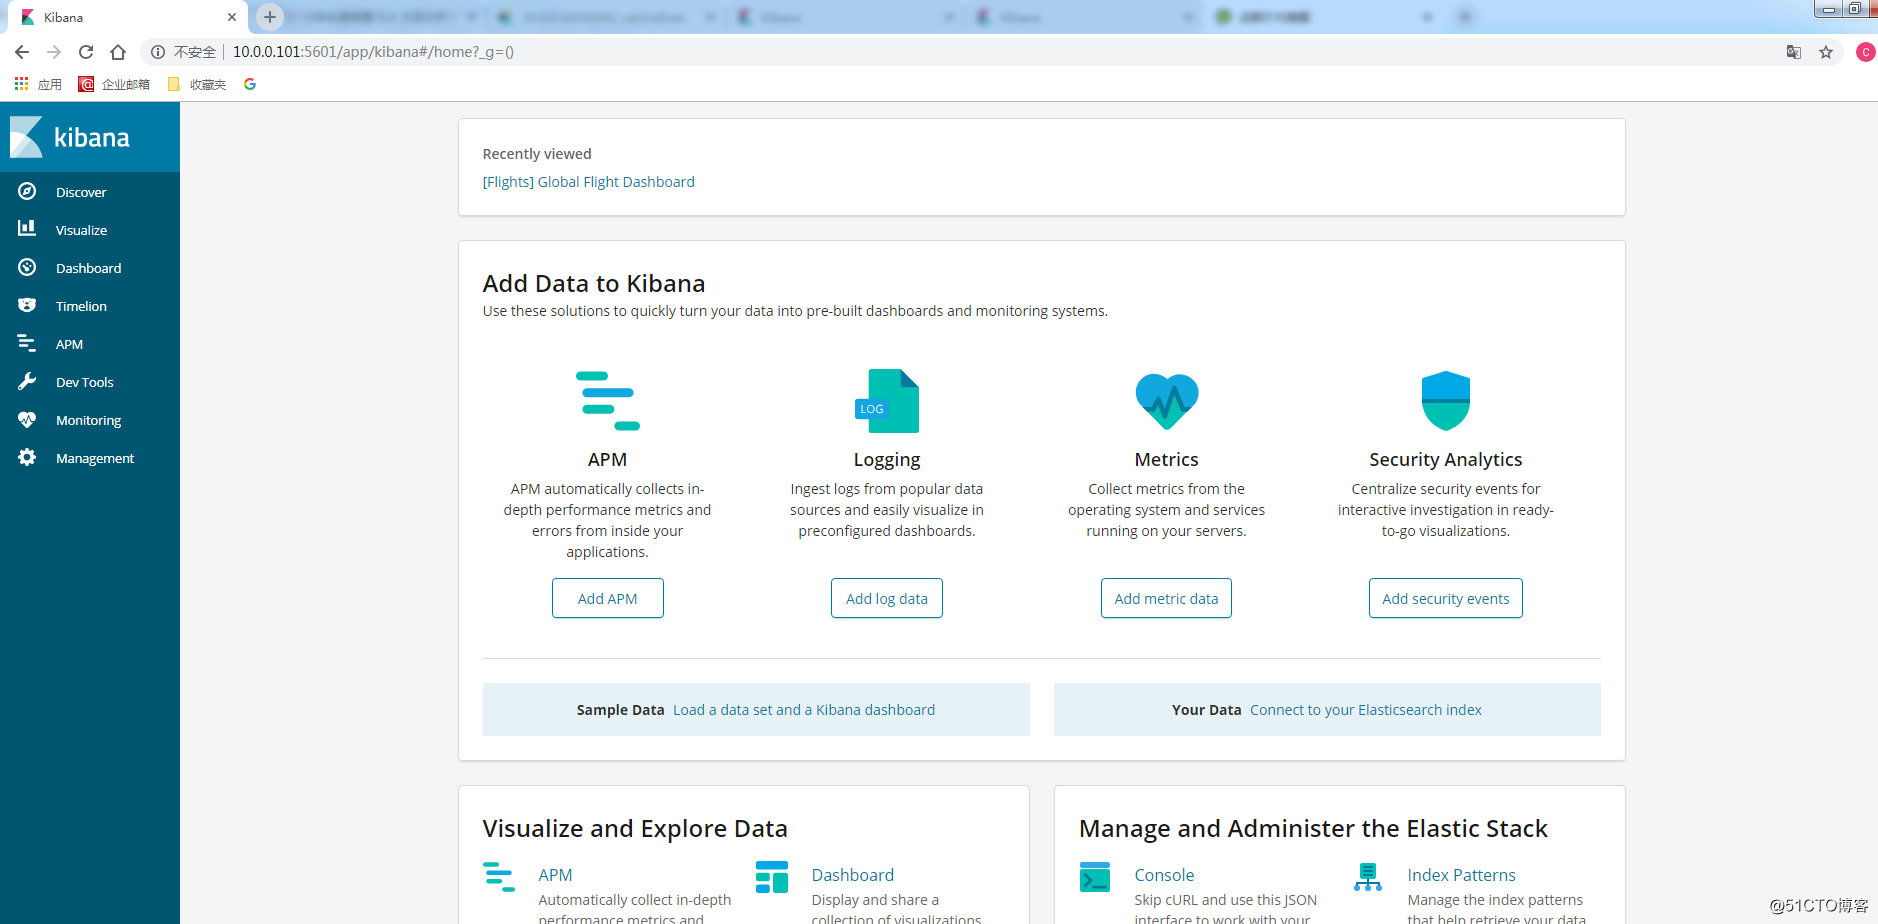This screenshot has width=1878, height=924.
Task: Select Visualize in the sidebar
Action: tap(81, 230)
